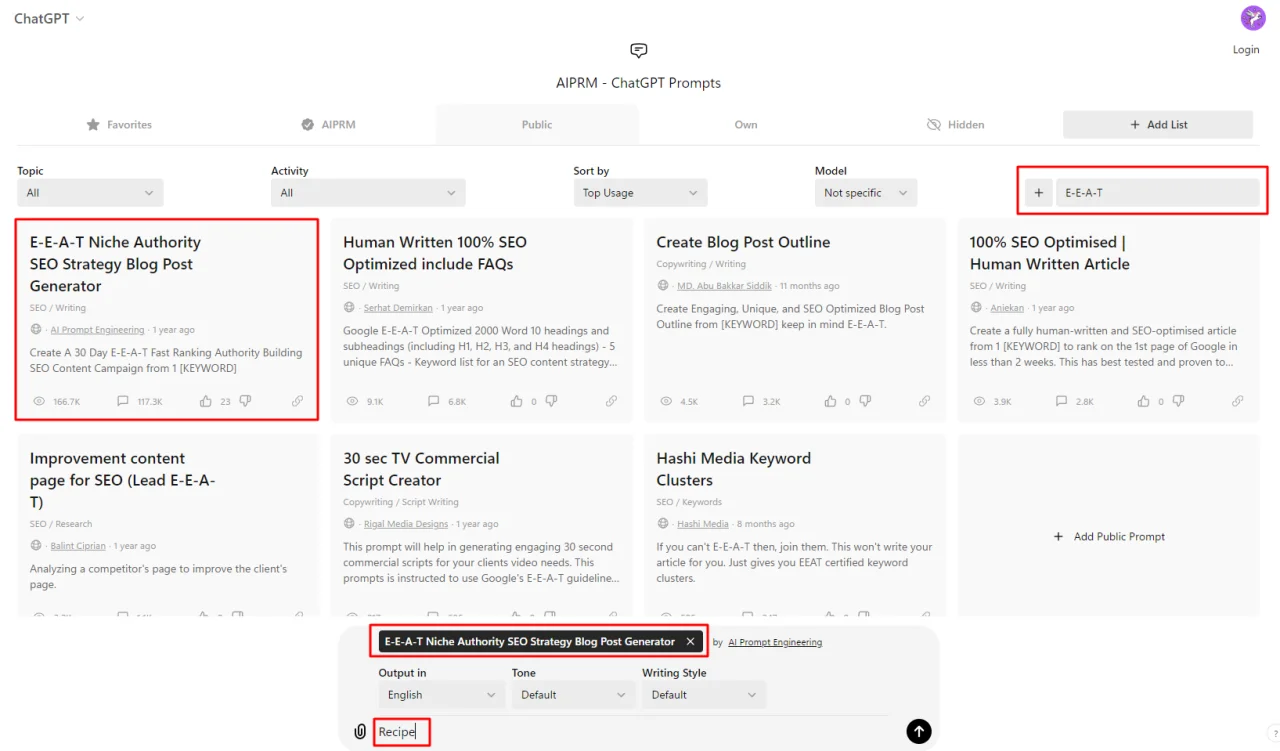Open the ChatGPT model selector dropdown
This screenshot has width=1280, height=751.
click(x=49, y=19)
